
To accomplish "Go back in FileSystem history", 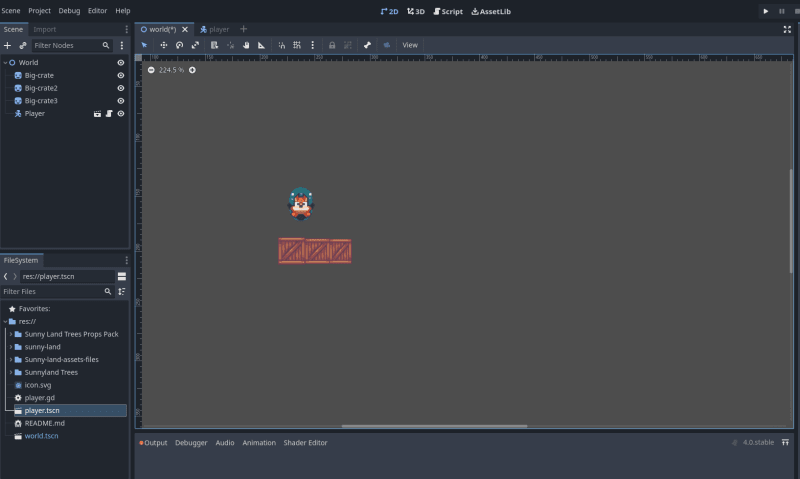I will (x=6, y=276).
